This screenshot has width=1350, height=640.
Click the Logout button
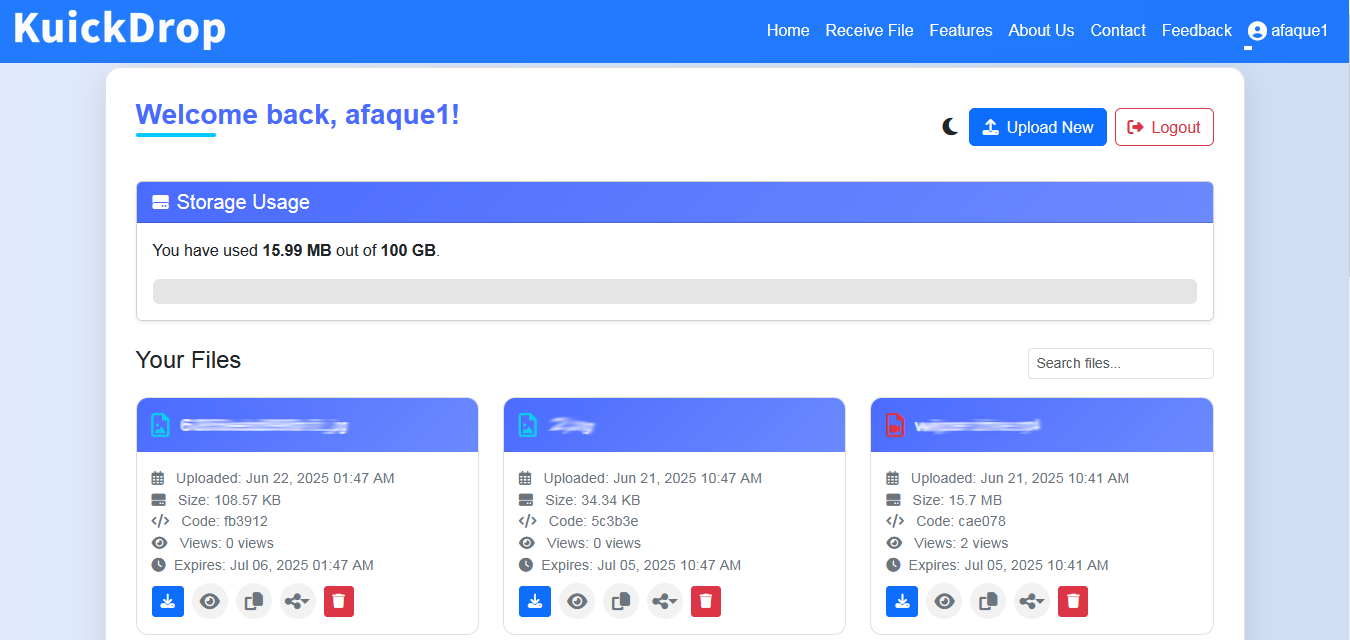coord(1164,127)
